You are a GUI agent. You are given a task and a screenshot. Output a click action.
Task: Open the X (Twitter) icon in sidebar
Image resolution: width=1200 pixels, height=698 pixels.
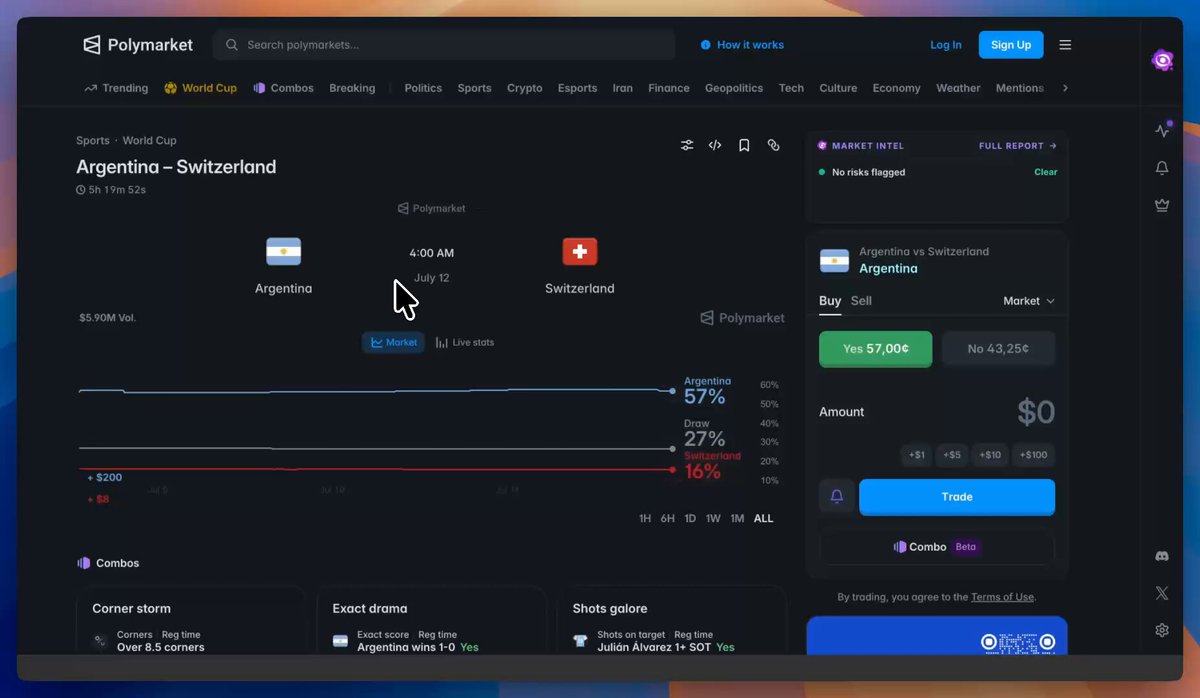(1162, 593)
